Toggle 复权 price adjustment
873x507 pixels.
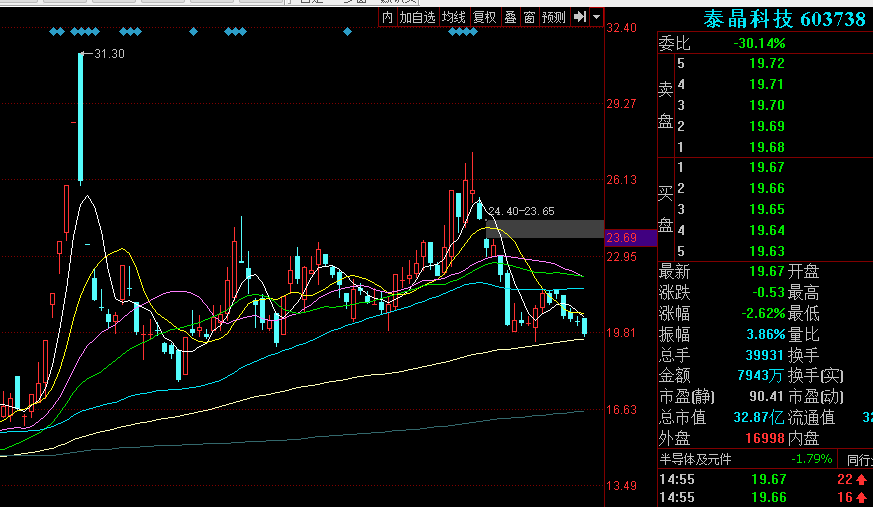(x=485, y=17)
